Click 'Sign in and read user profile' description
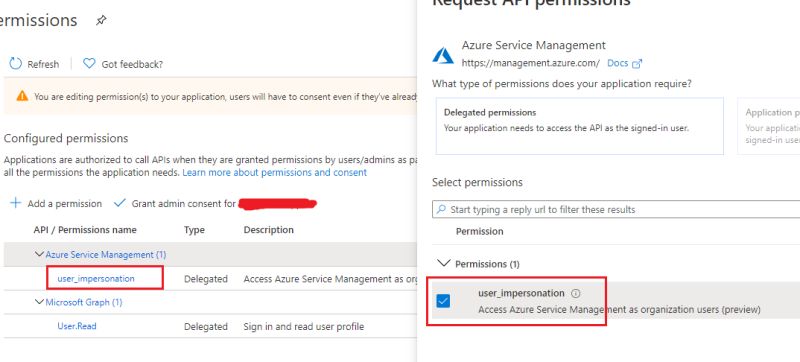 304,326
